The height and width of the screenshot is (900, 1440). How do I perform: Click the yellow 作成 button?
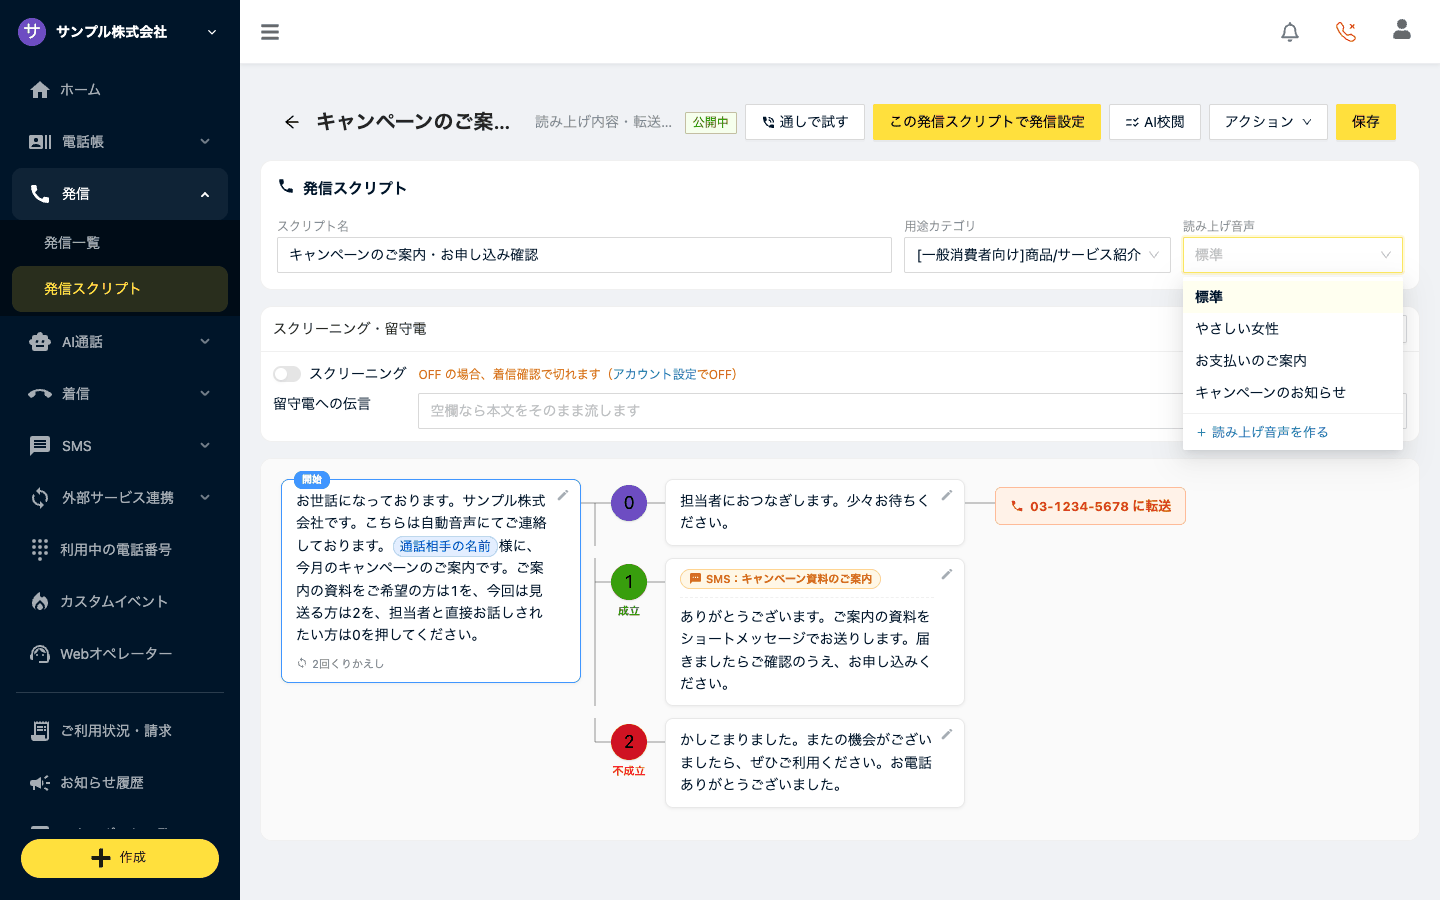point(120,858)
